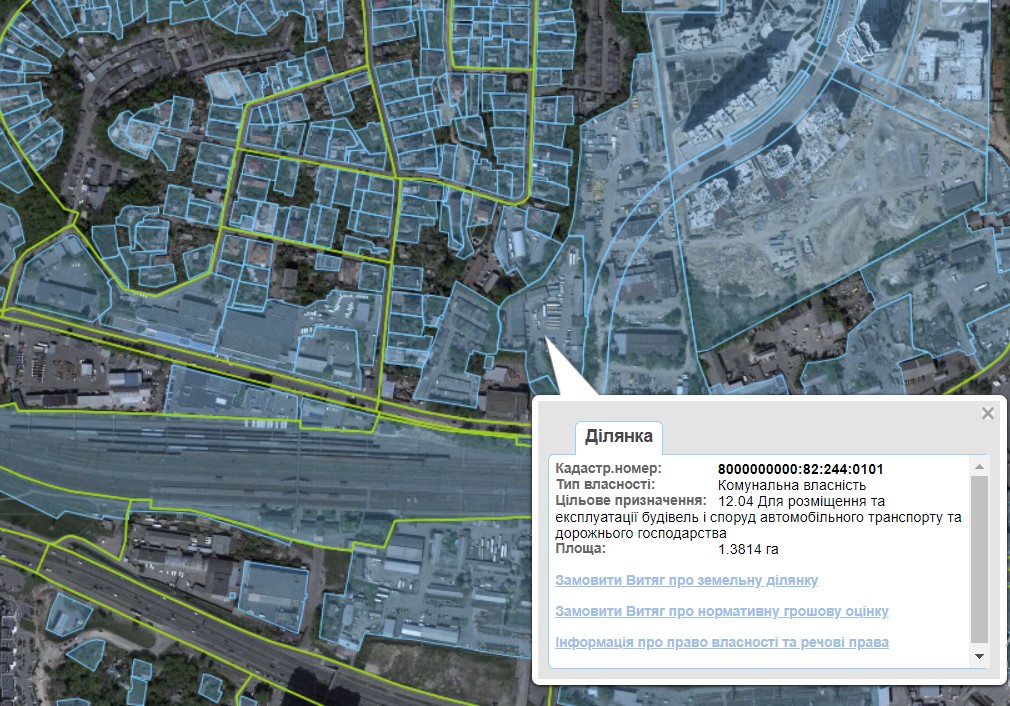Click the Тип власності label
The image size is (1010, 706).
coord(605,485)
